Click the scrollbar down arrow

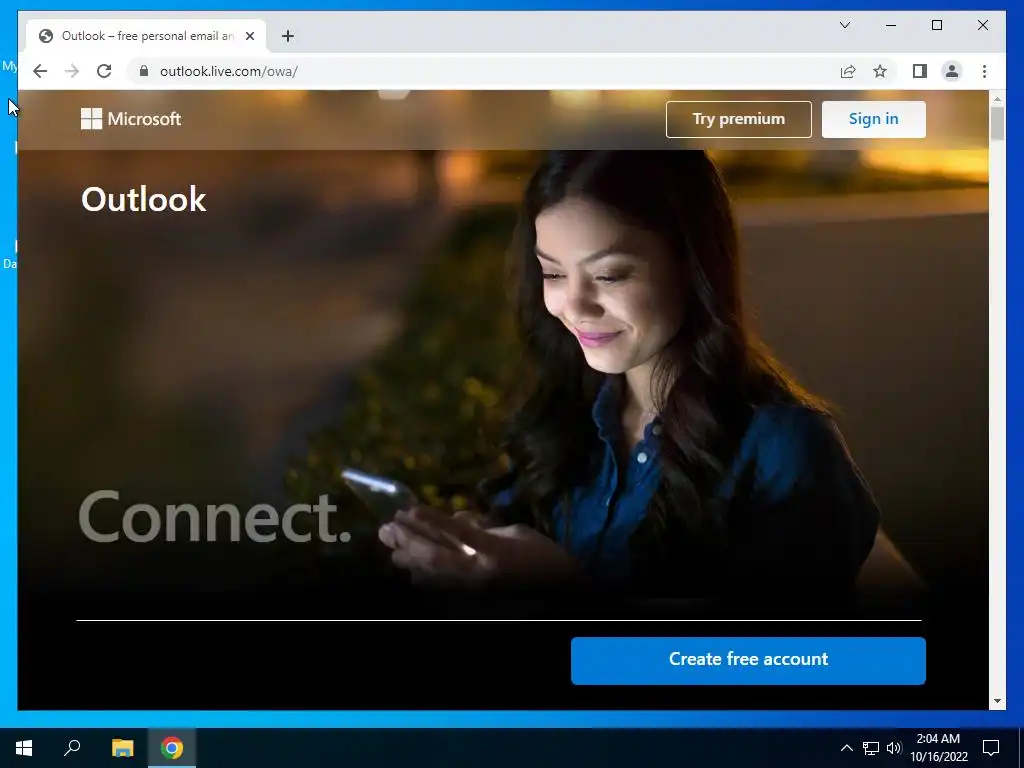[x=997, y=701]
